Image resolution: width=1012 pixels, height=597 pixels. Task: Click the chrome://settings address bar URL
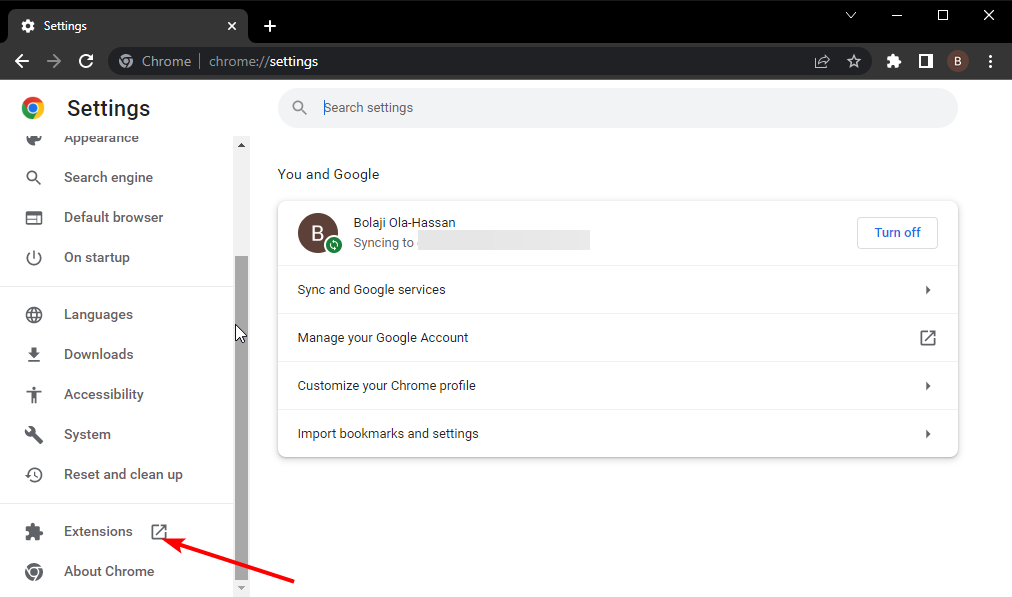263,61
